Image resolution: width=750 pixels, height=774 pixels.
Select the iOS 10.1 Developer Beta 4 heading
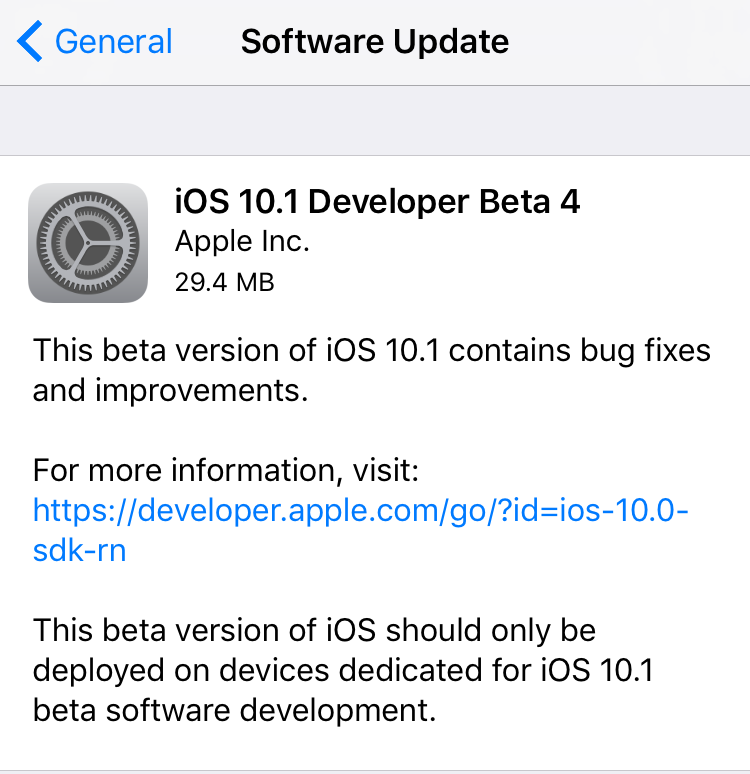click(x=377, y=202)
